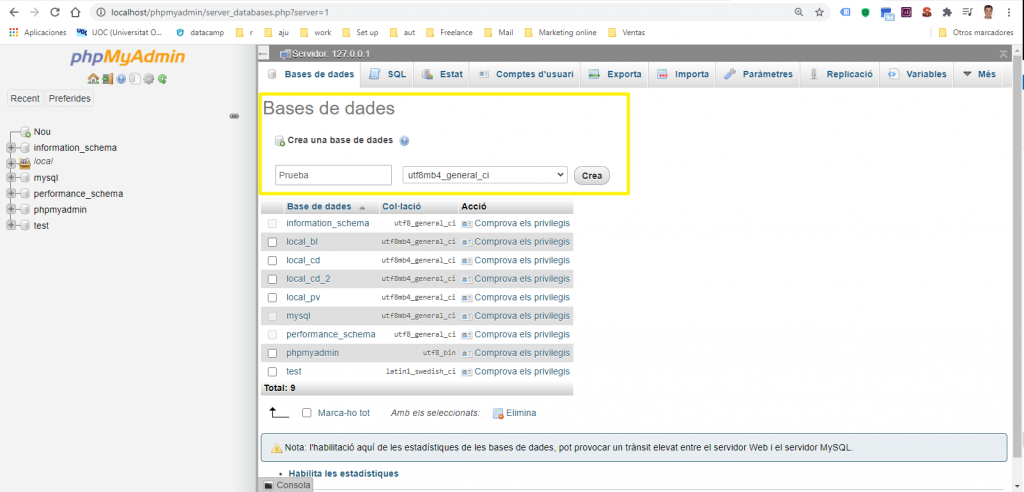
Task: Go to the Importa tab
Action: (682, 74)
